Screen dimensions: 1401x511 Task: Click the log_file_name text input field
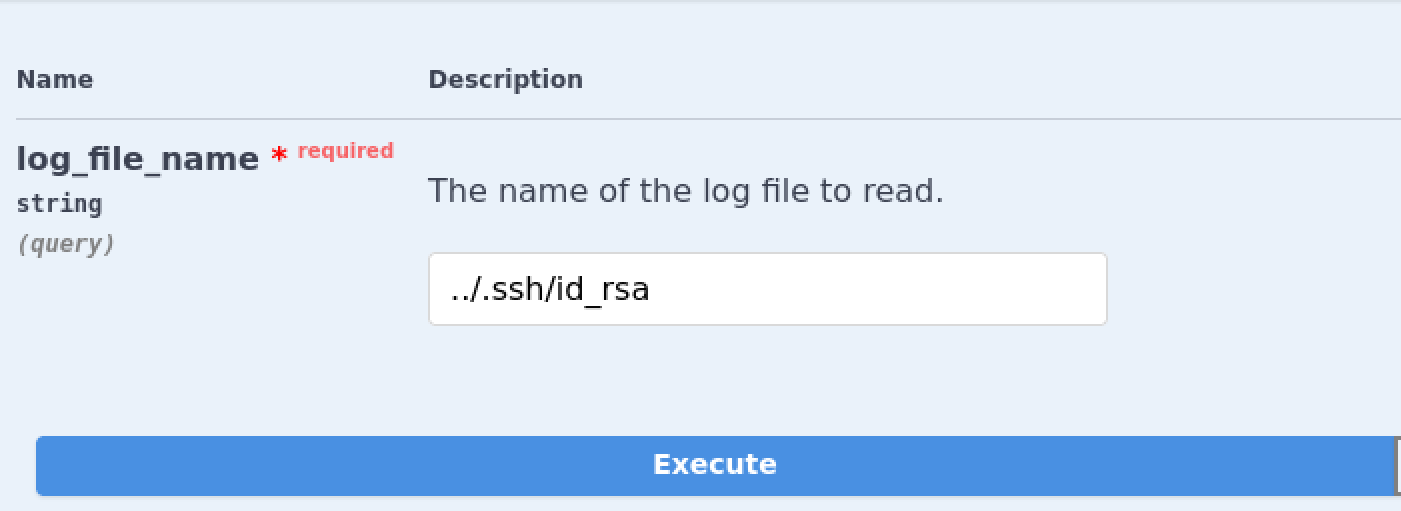[767, 289]
